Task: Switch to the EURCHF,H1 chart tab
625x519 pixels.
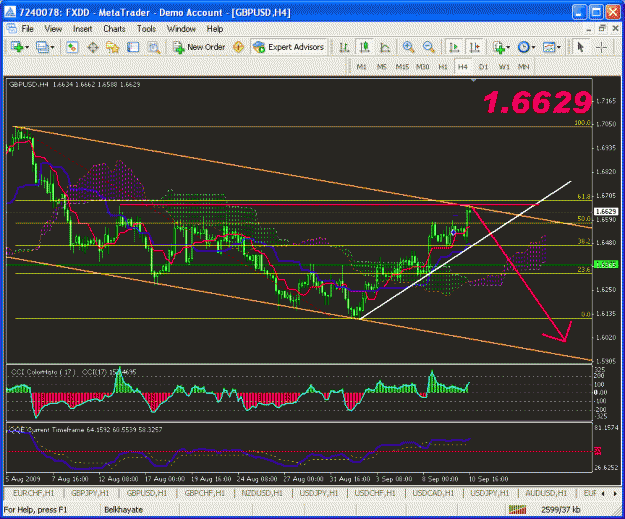Action: click(x=33, y=493)
